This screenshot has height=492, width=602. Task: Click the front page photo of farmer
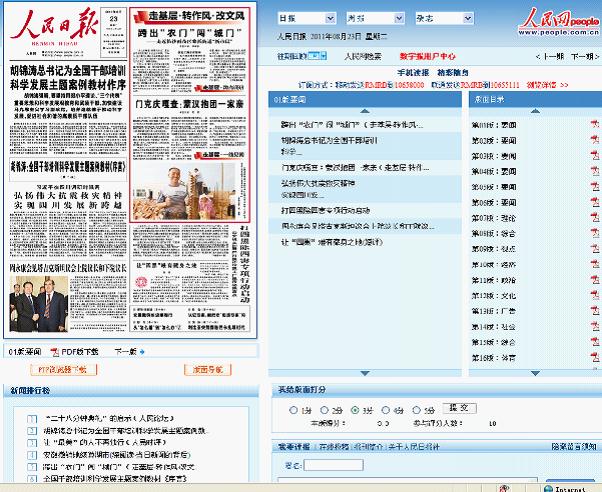[184, 191]
